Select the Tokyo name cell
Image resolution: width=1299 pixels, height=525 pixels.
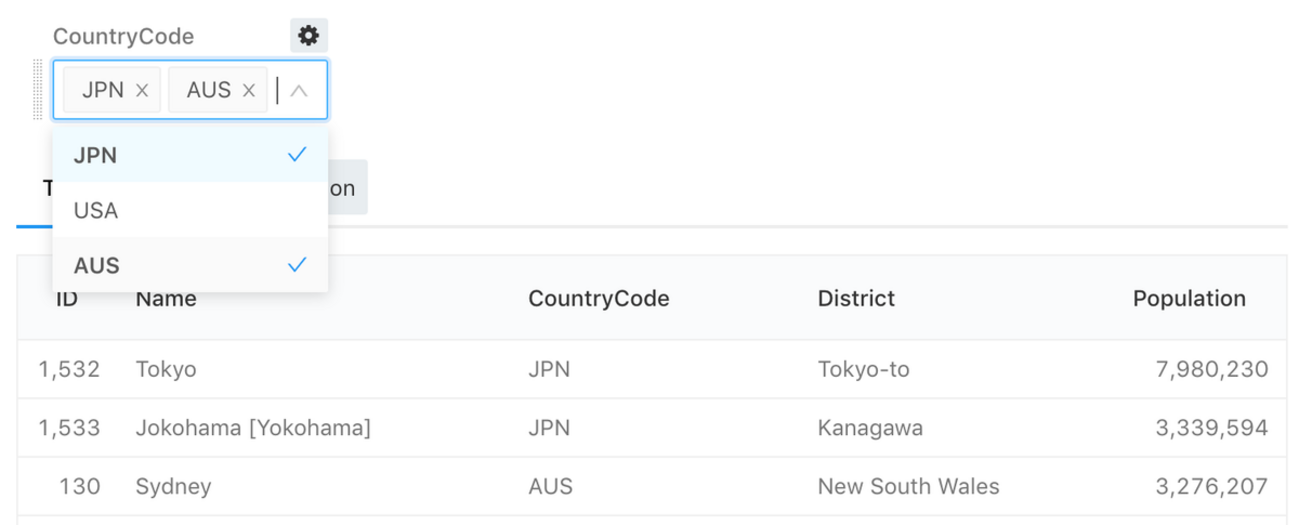point(166,369)
